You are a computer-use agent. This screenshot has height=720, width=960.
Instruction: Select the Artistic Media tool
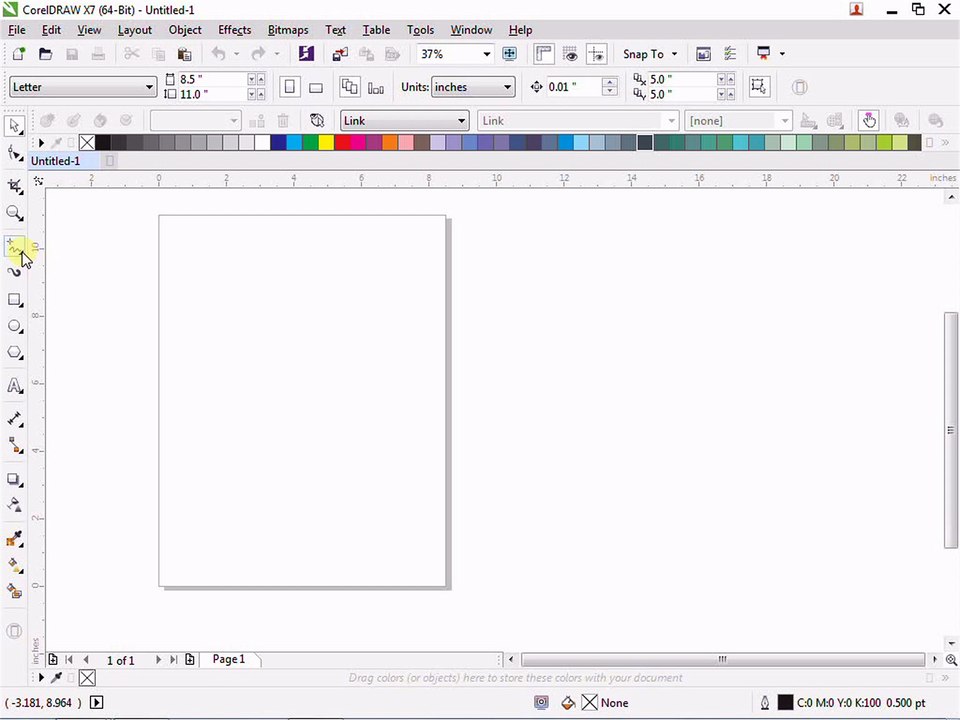coord(15,272)
